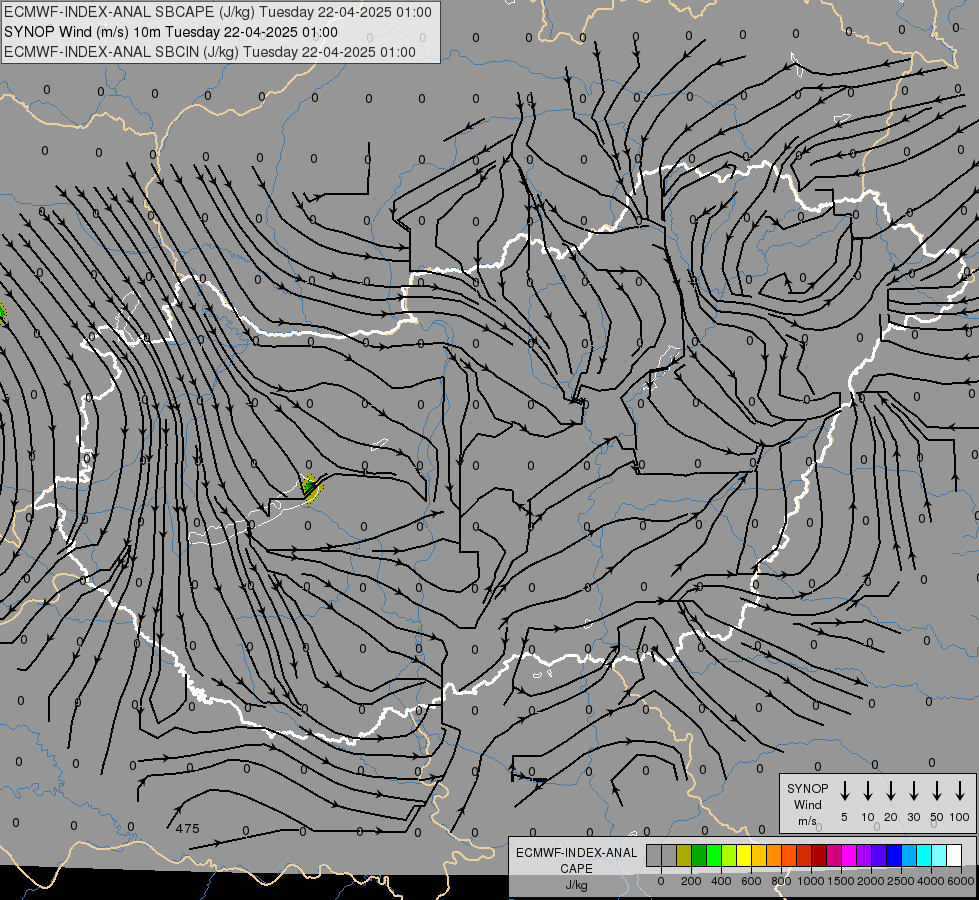Click the 4000 tick label on CAPE scale
The width and height of the screenshot is (979, 900).
(x=931, y=881)
